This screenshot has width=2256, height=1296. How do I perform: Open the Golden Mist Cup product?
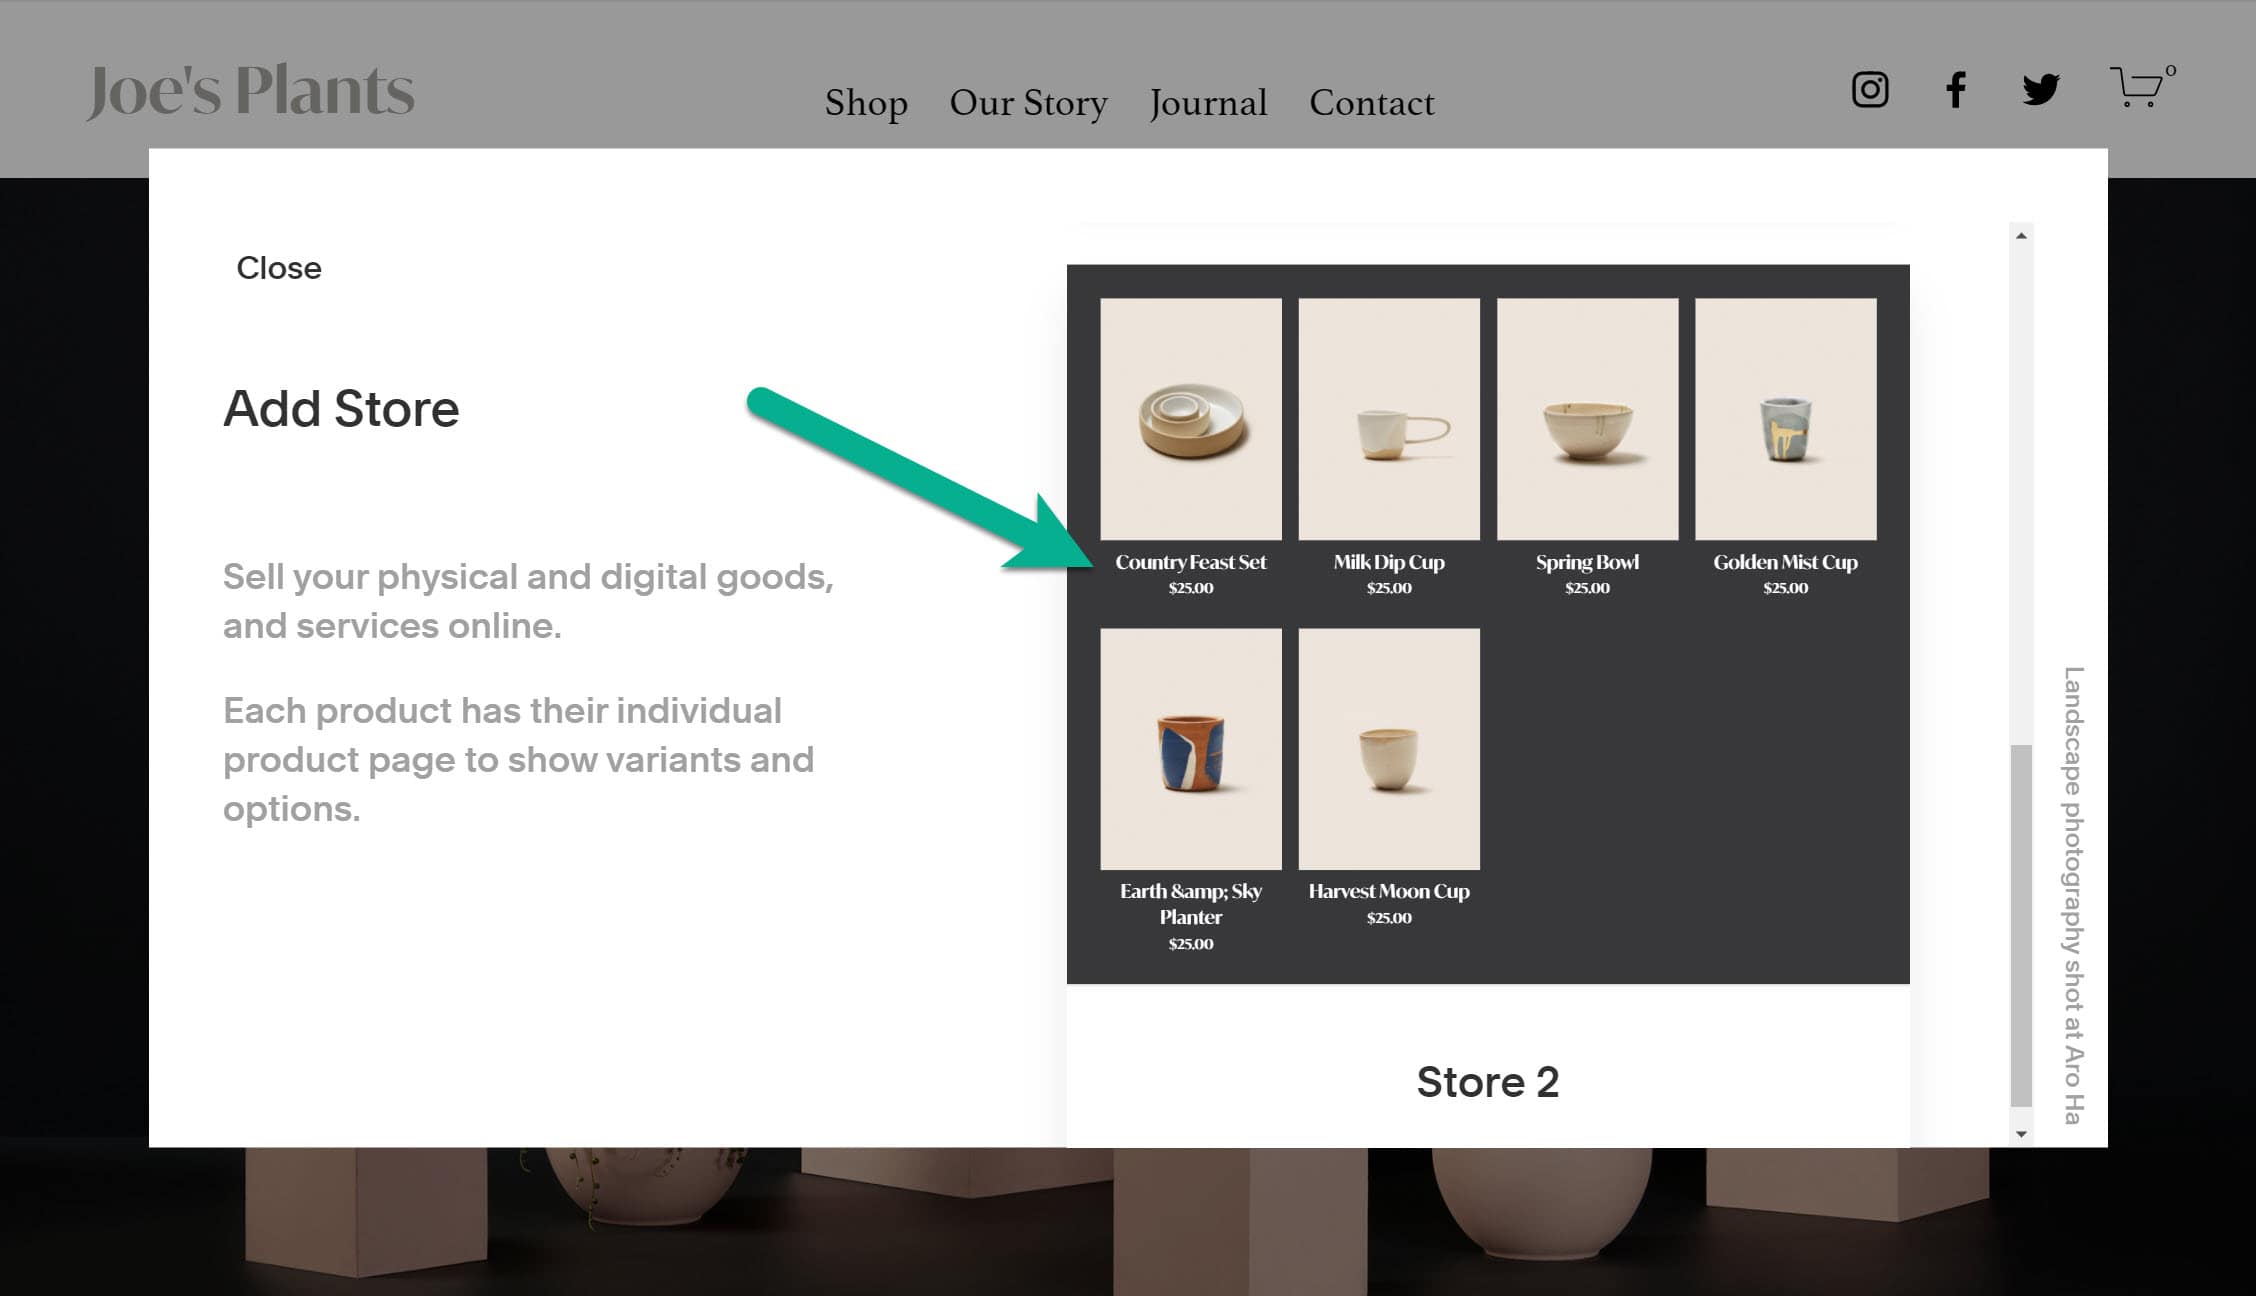tap(1785, 418)
